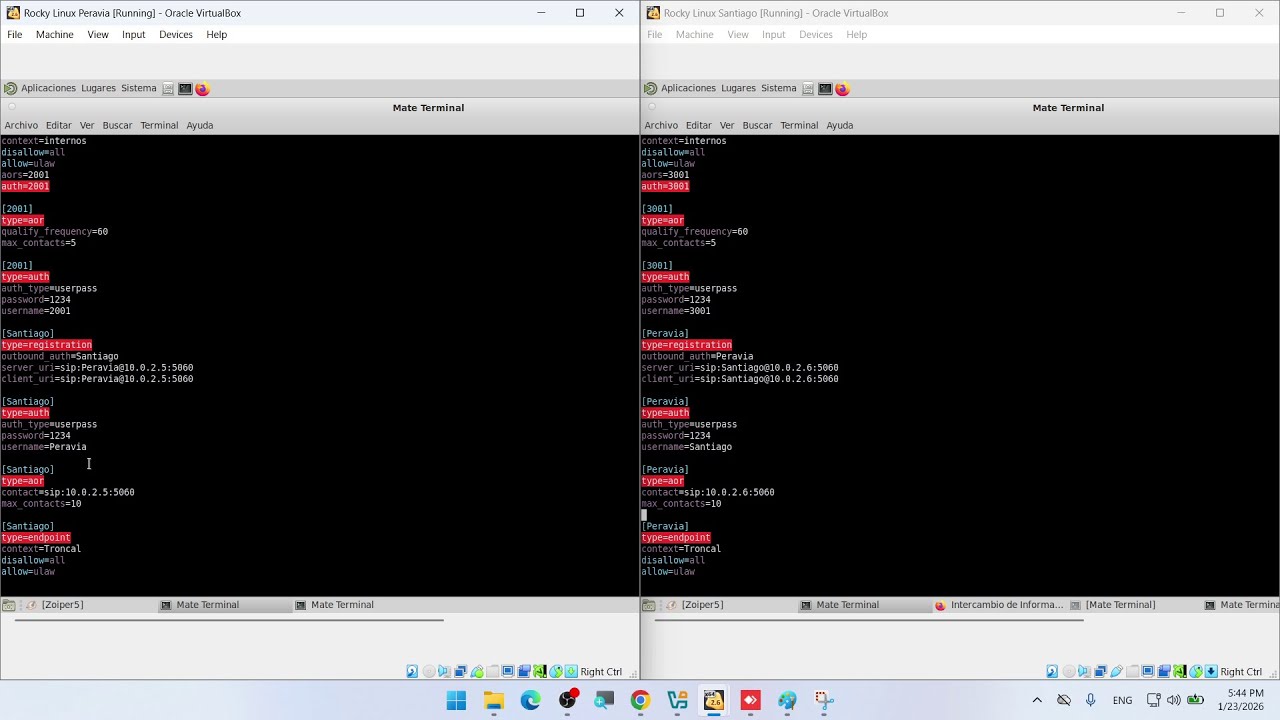Open Aplicaciones menu in Peravia panel
1280x720 pixels.
48,88
